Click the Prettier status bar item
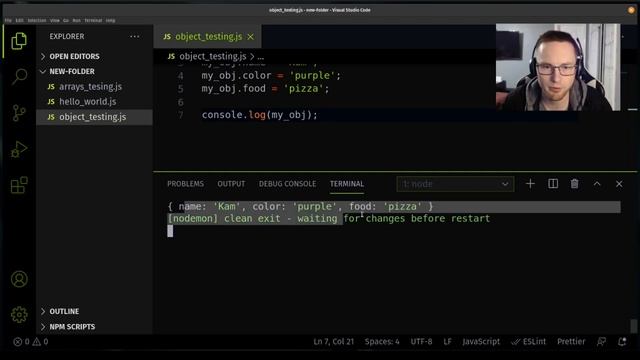Viewport: 640px width, 360px height. [x=571, y=342]
